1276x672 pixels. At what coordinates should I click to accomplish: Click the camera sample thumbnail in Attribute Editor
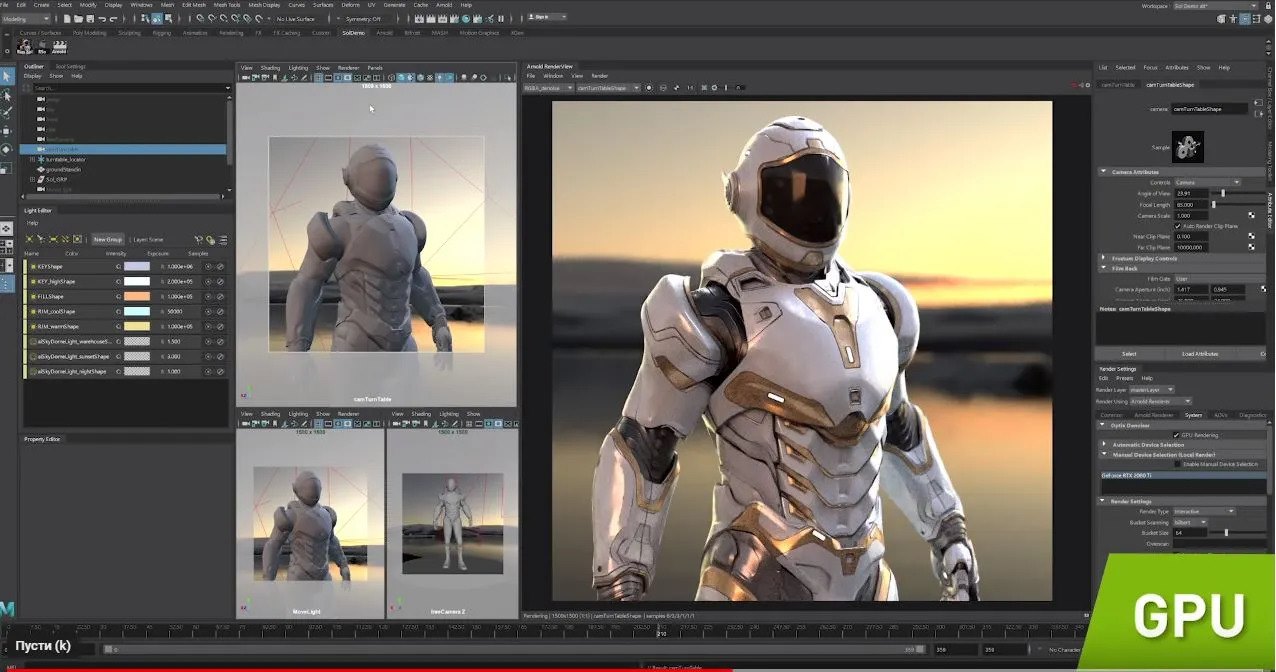pos(1189,146)
